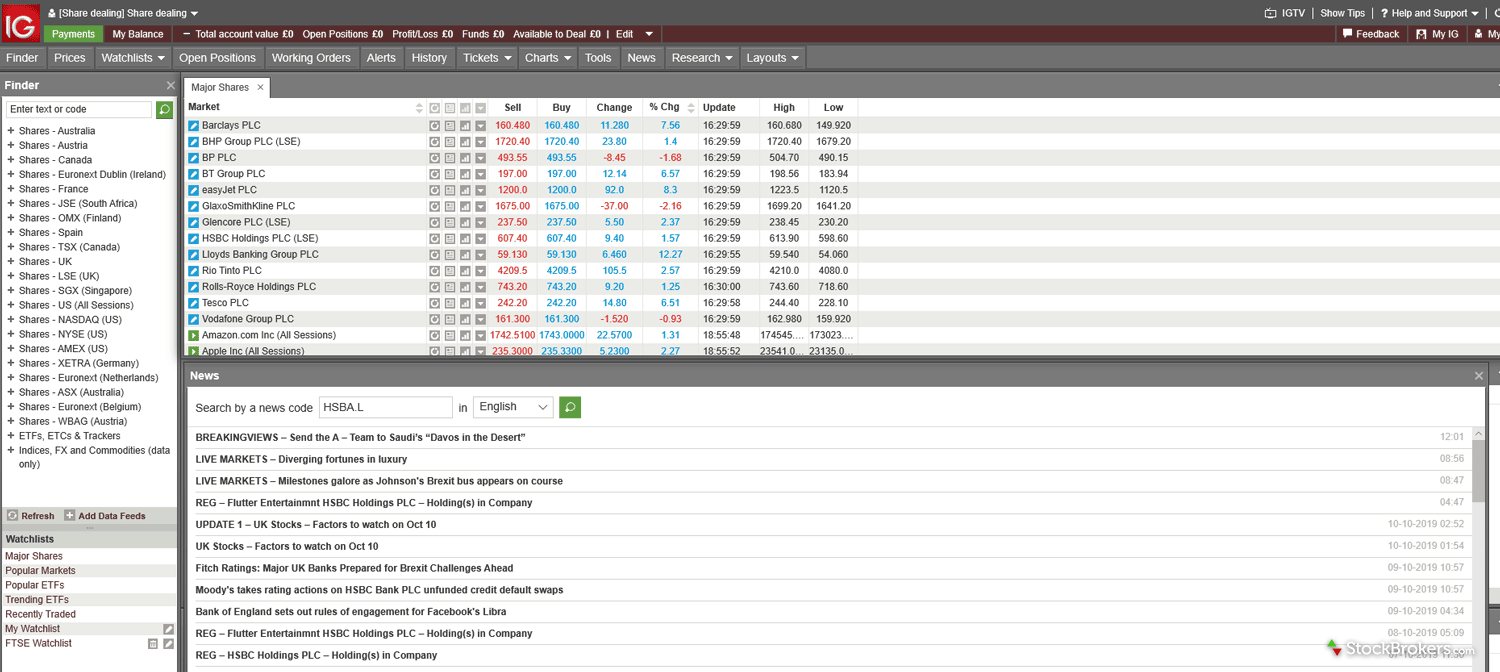The width and height of the screenshot is (1500, 672).
Task: Click the edit pencil for My Watchlist
Action: 169,629
